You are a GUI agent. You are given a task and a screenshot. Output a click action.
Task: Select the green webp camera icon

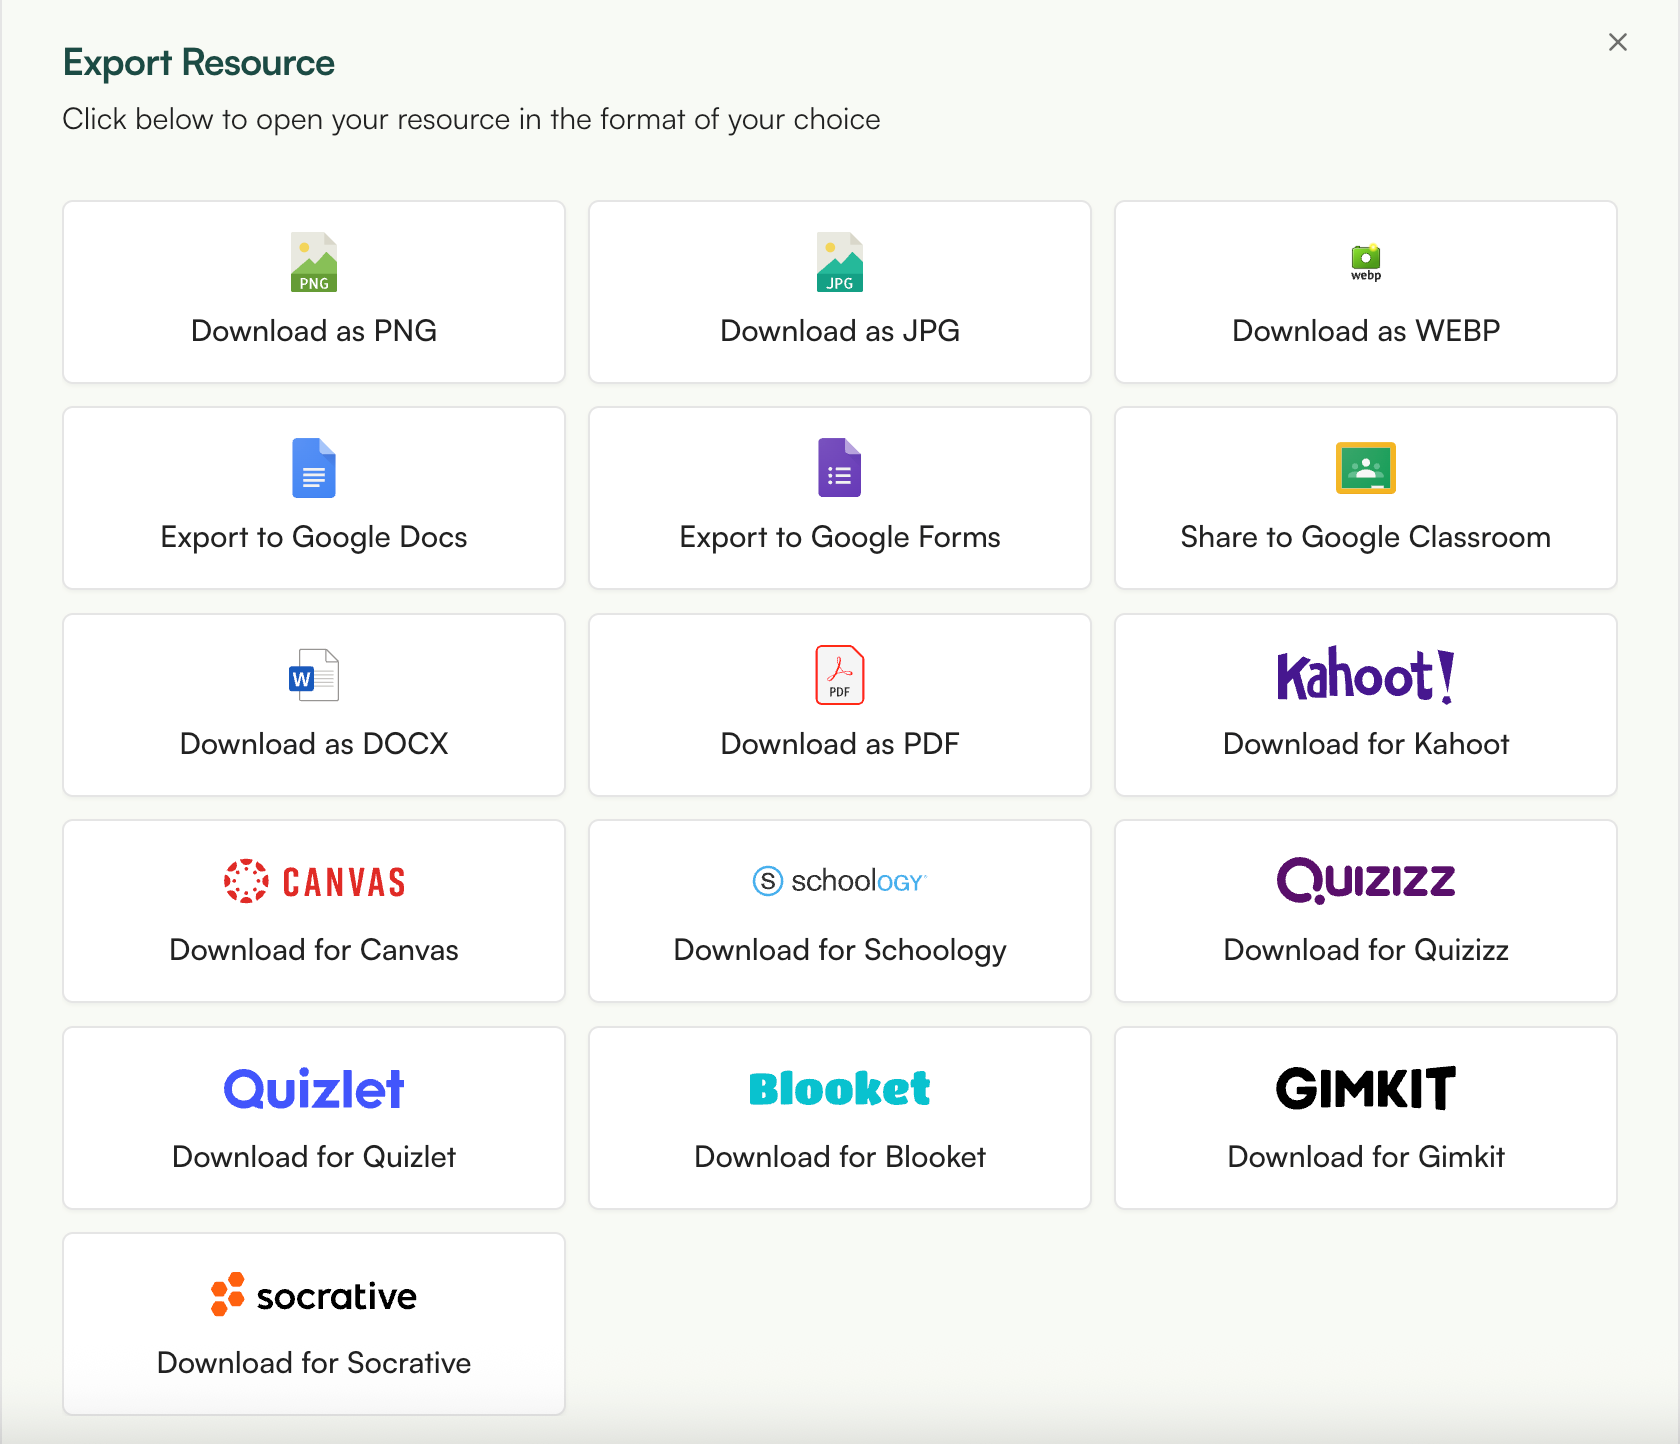point(1365,262)
